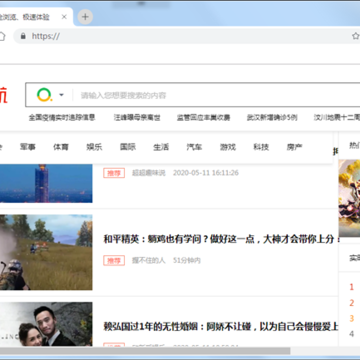Switch to the 汽车 news category

[194, 147]
